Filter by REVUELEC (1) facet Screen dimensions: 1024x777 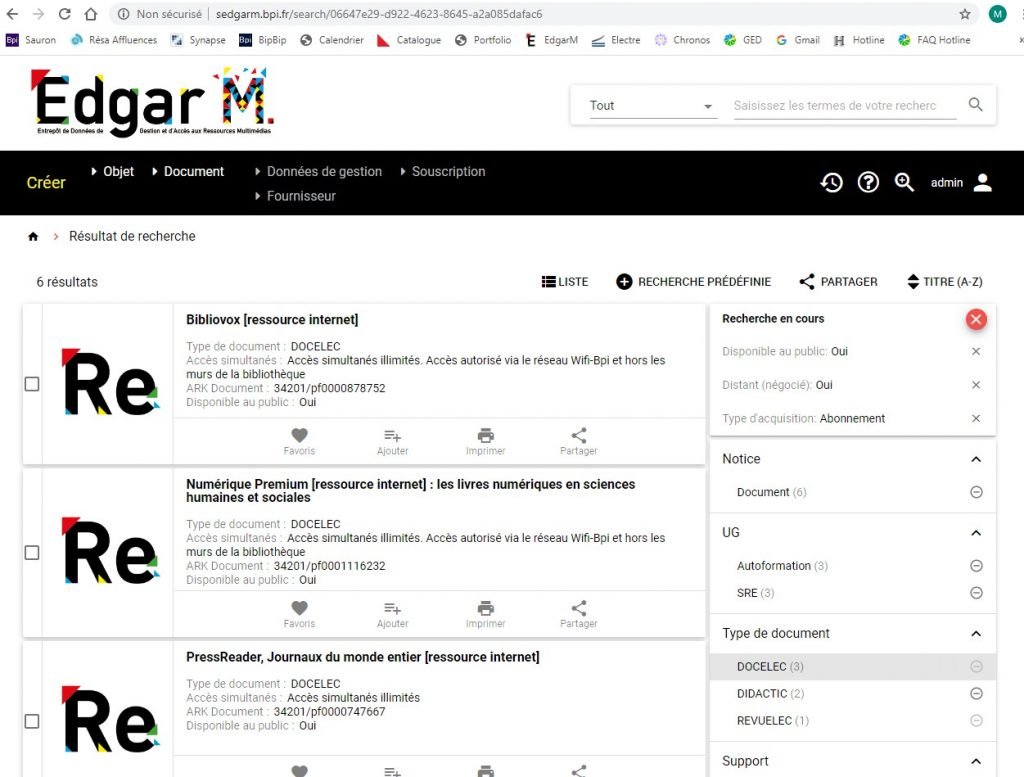coord(773,721)
